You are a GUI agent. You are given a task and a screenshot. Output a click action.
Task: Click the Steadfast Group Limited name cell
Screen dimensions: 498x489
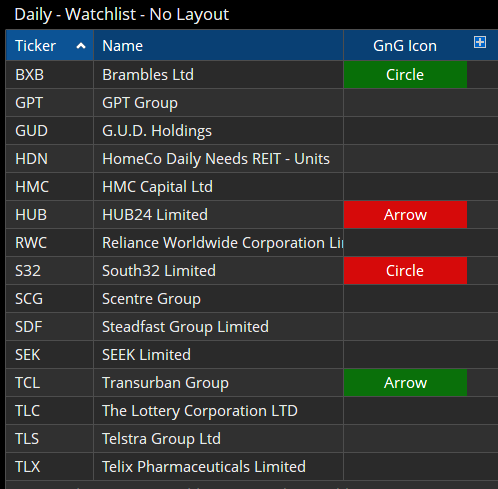pos(218,327)
